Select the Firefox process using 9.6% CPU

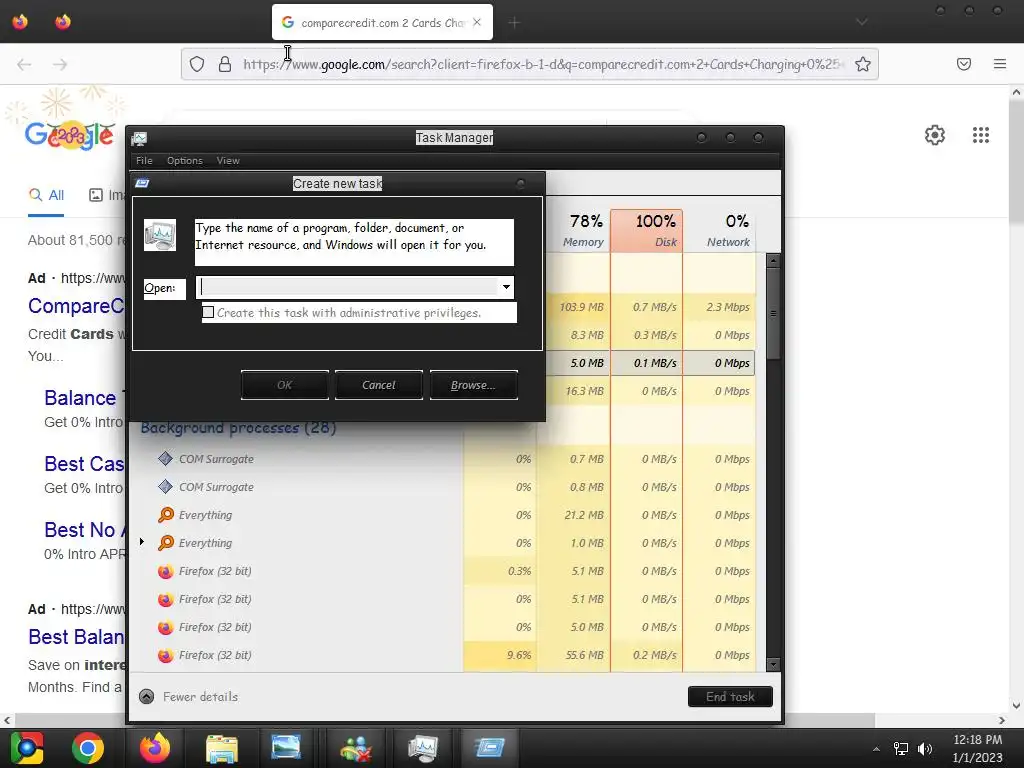click(215, 655)
